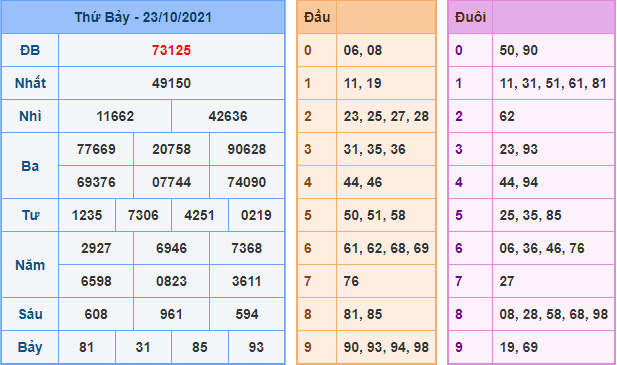Select Đuôi row values 44, 94

519,182
